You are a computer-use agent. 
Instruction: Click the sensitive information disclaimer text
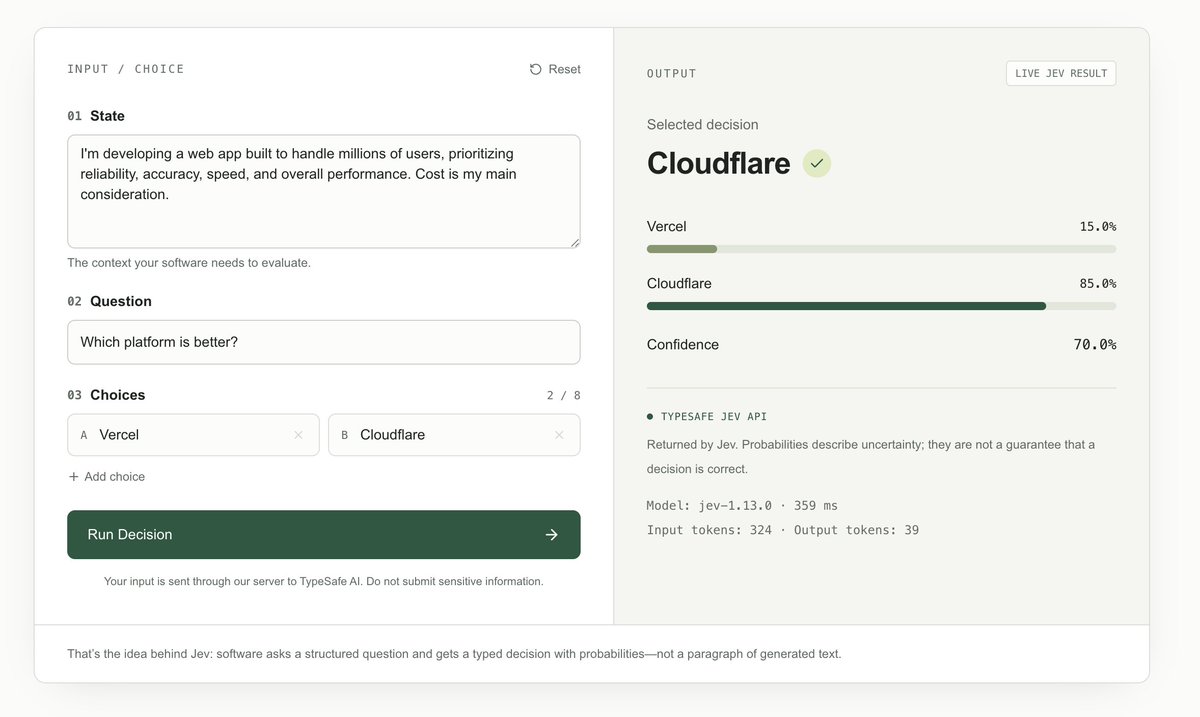(x=324, y=581)
